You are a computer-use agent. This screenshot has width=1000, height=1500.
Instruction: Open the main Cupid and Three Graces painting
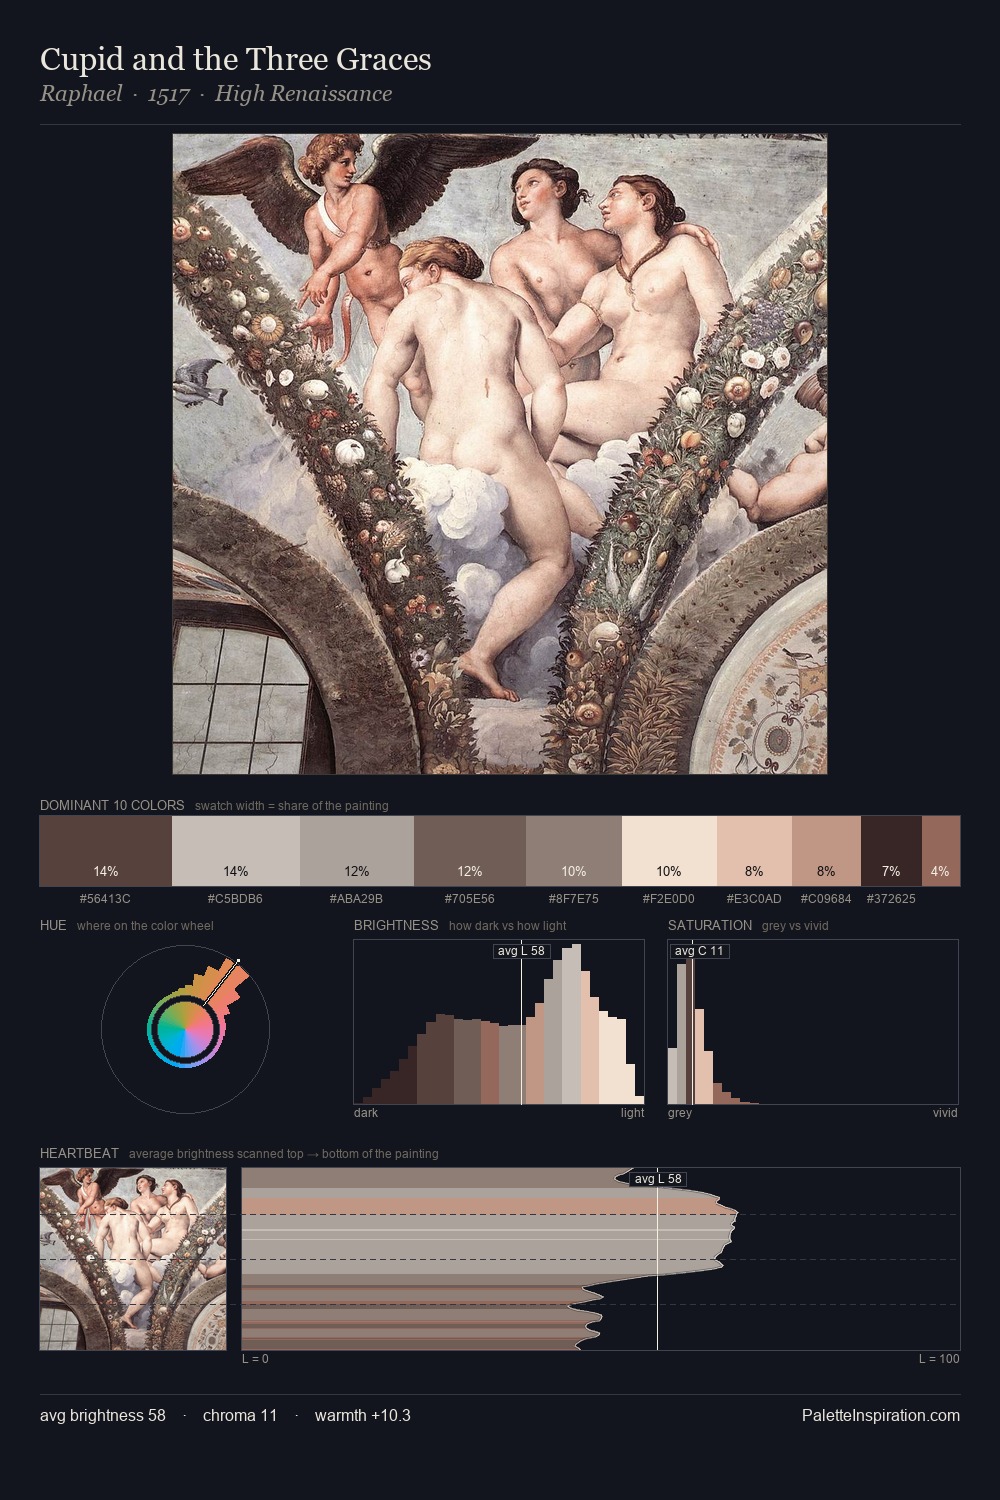[500, 454]
